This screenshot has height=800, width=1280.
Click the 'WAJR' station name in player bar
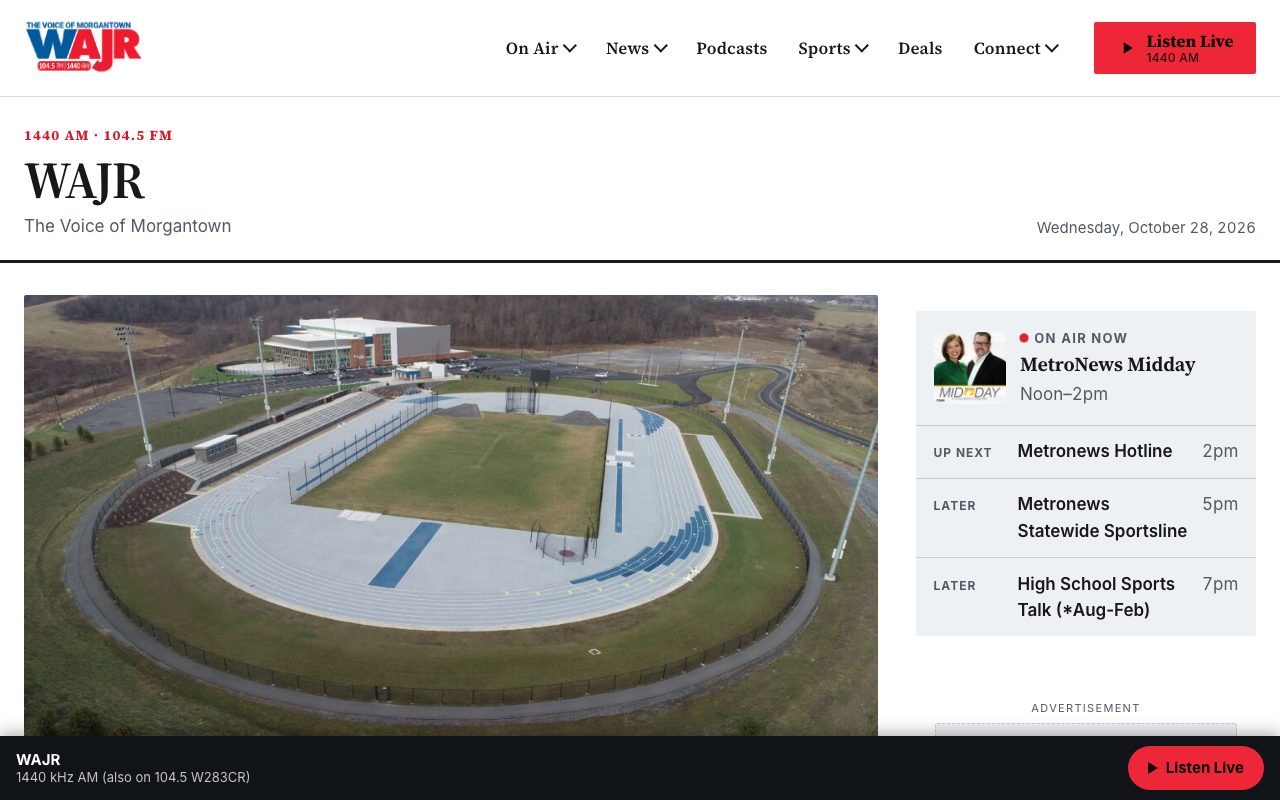point(38,760)
